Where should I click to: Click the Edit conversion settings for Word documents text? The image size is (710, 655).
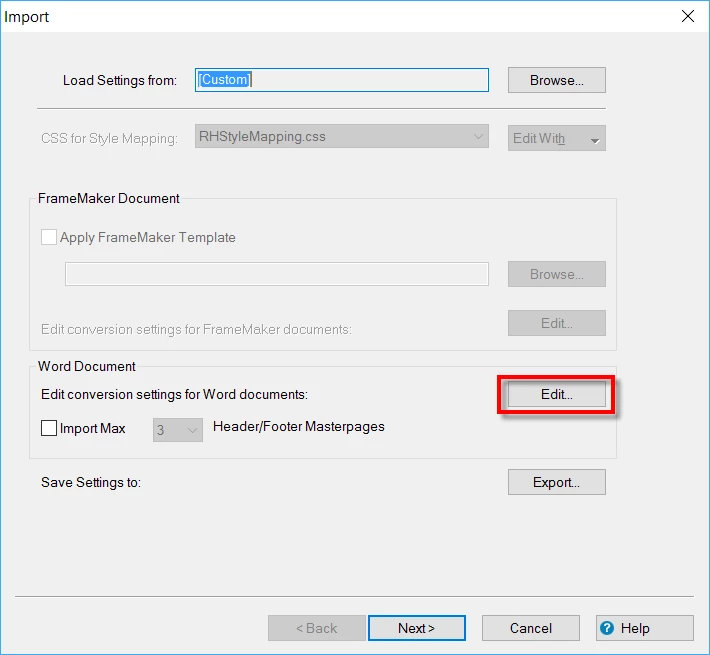(x=174, y=395)
